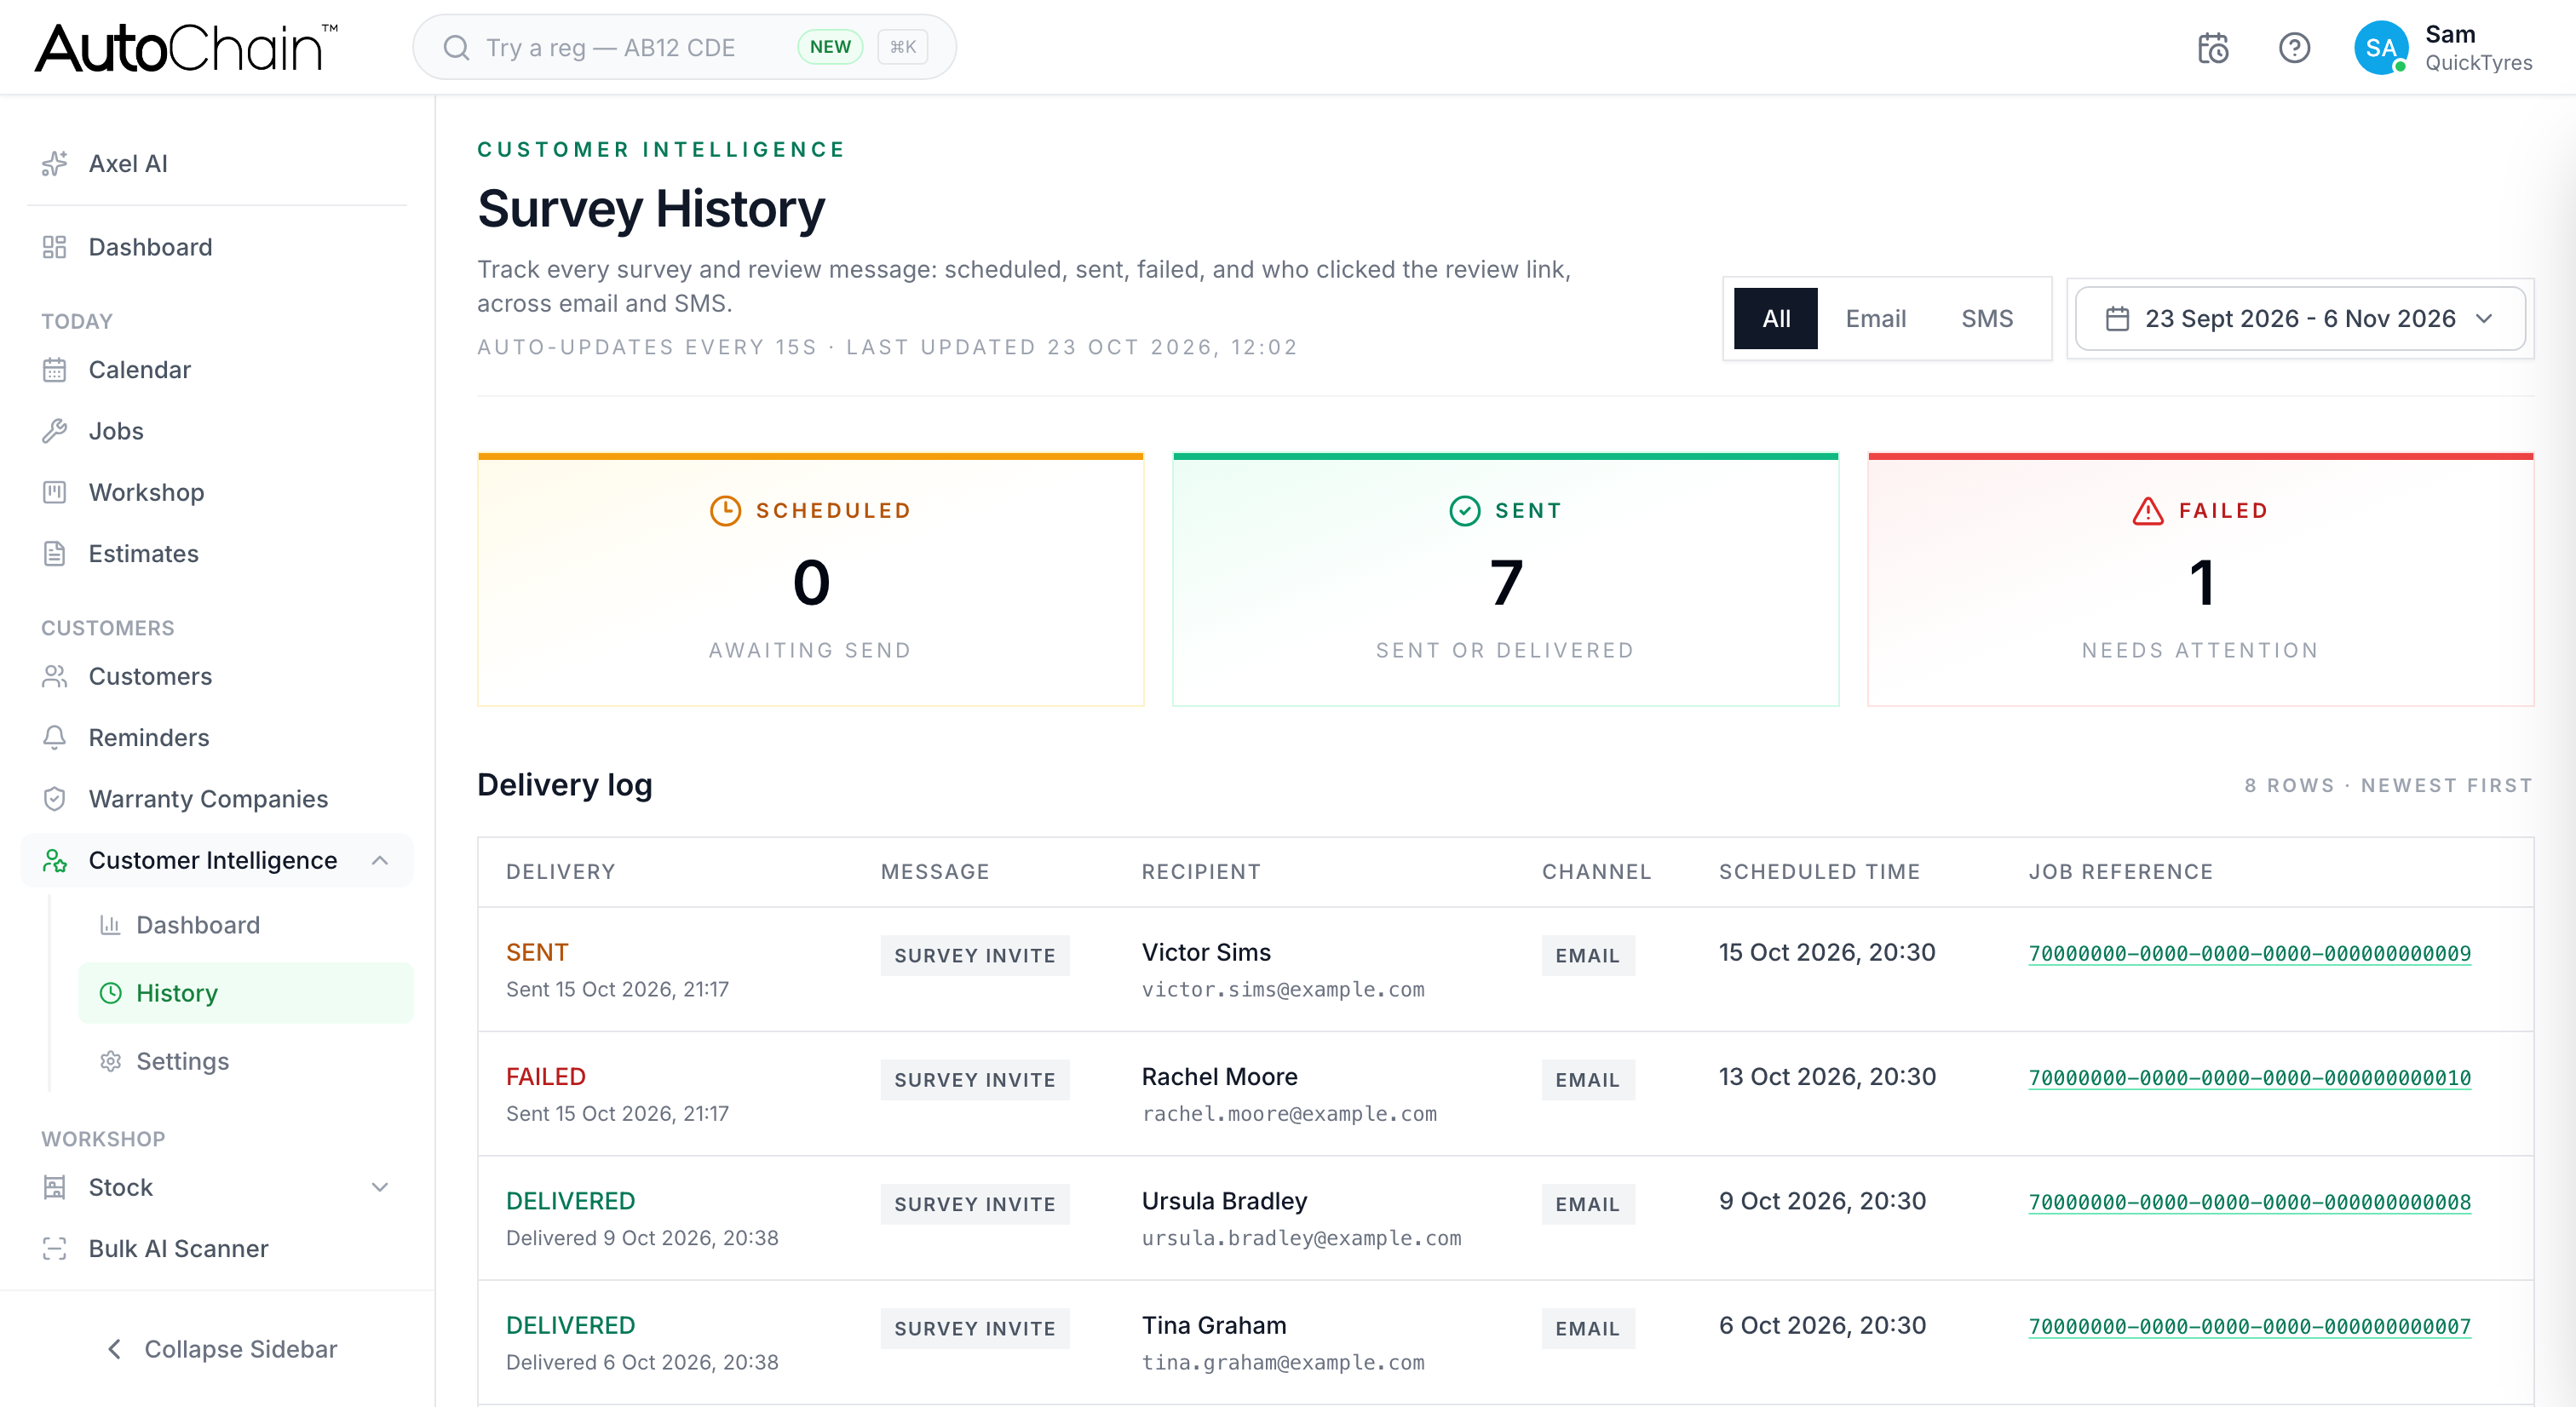Click the SA user avatar
The height and width of the screenshot is (1407, 2576).
(2381, 48)
